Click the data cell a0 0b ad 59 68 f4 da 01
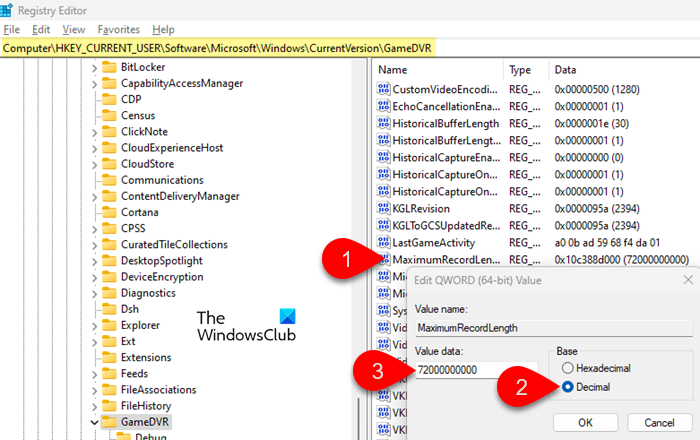The image size is (700, 440). pyautogui.click(x=607, y=242)
